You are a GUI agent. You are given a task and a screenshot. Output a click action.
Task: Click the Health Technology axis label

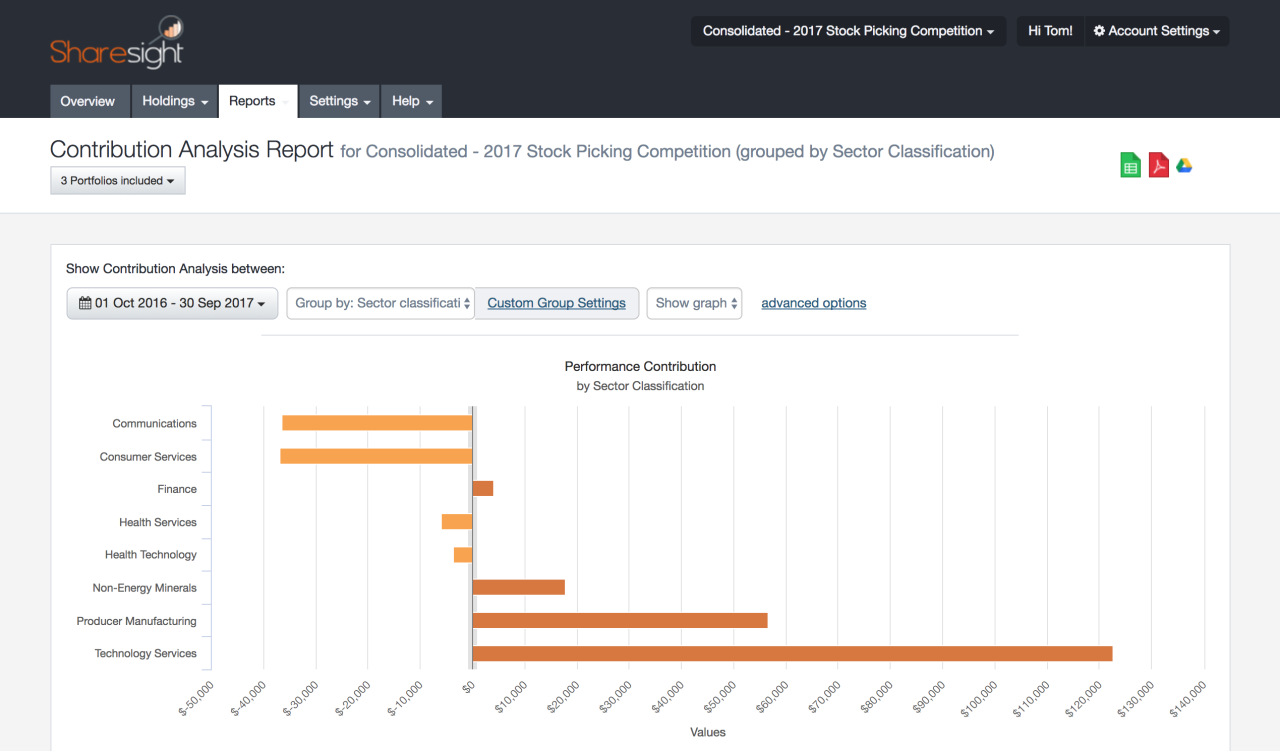(151, 555)
